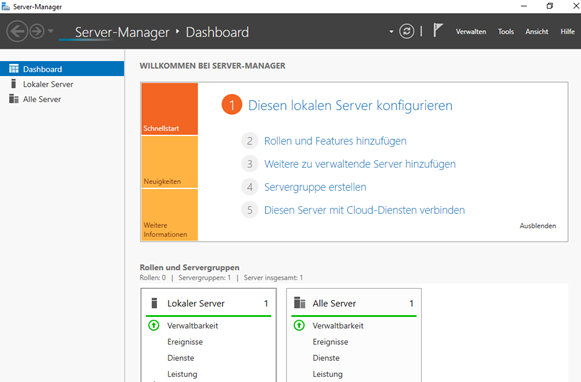Open Lokaler Server tile header
The image size is (581, 382).
[209, 303]
